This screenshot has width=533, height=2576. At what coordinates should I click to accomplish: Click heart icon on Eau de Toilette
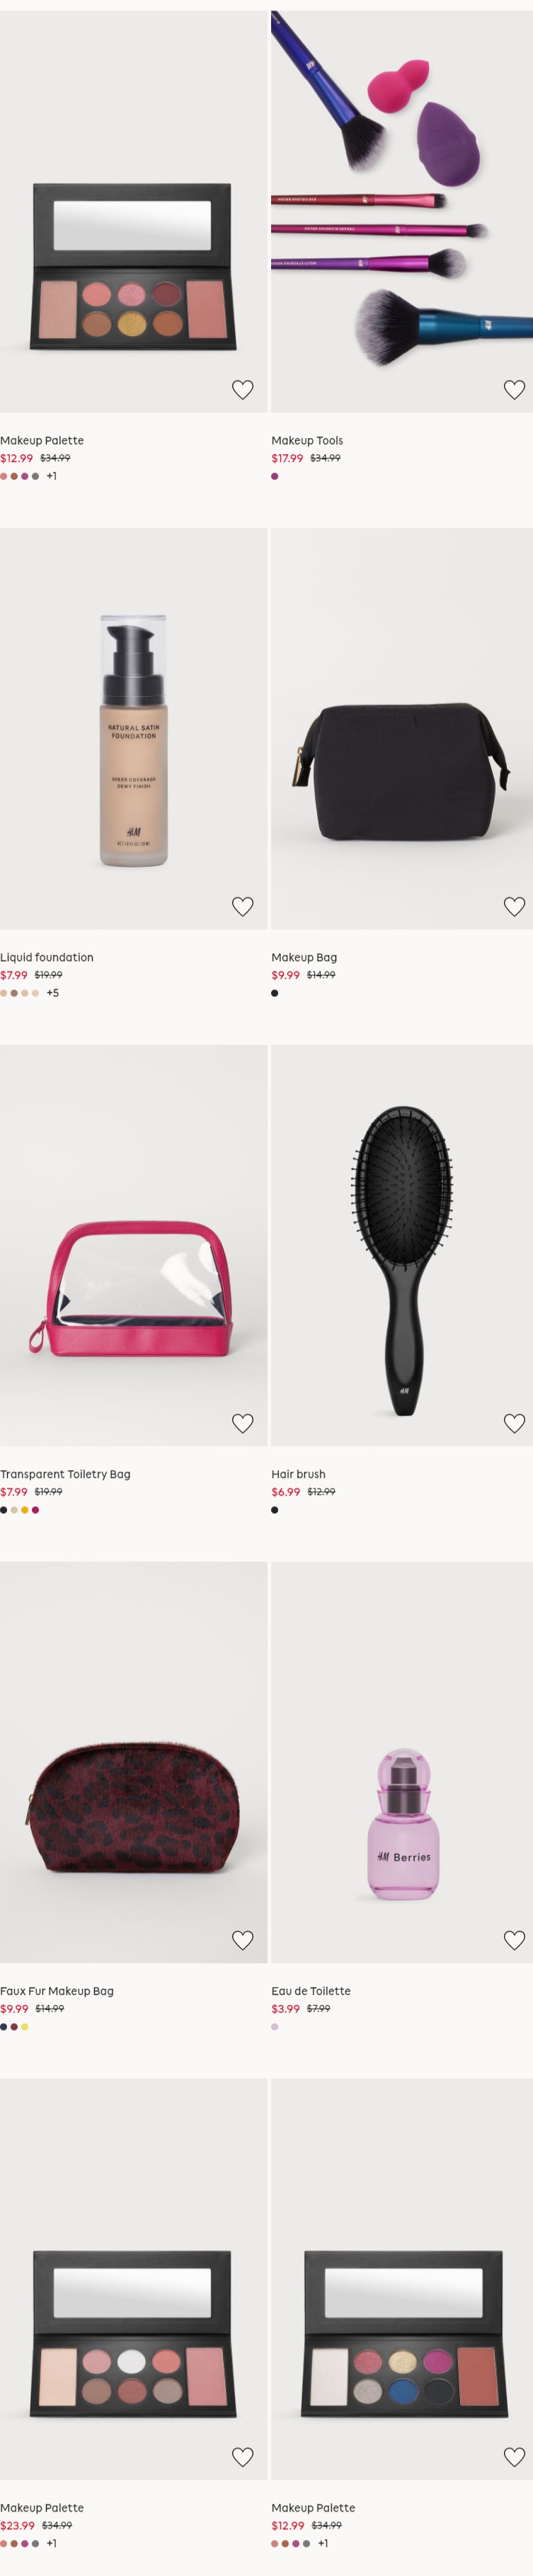[x=514, y=1940]
